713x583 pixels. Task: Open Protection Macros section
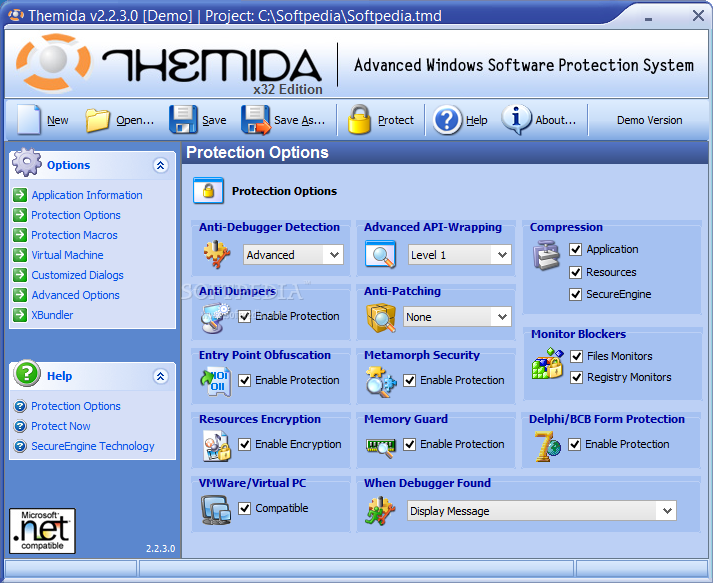75,235
